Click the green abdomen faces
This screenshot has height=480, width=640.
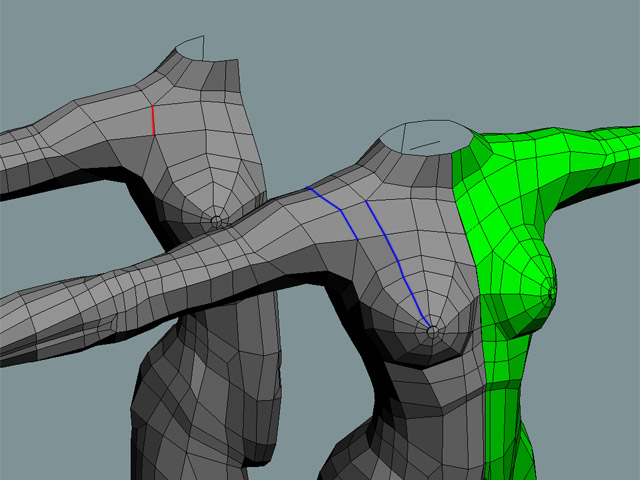(x=505, y=400)
